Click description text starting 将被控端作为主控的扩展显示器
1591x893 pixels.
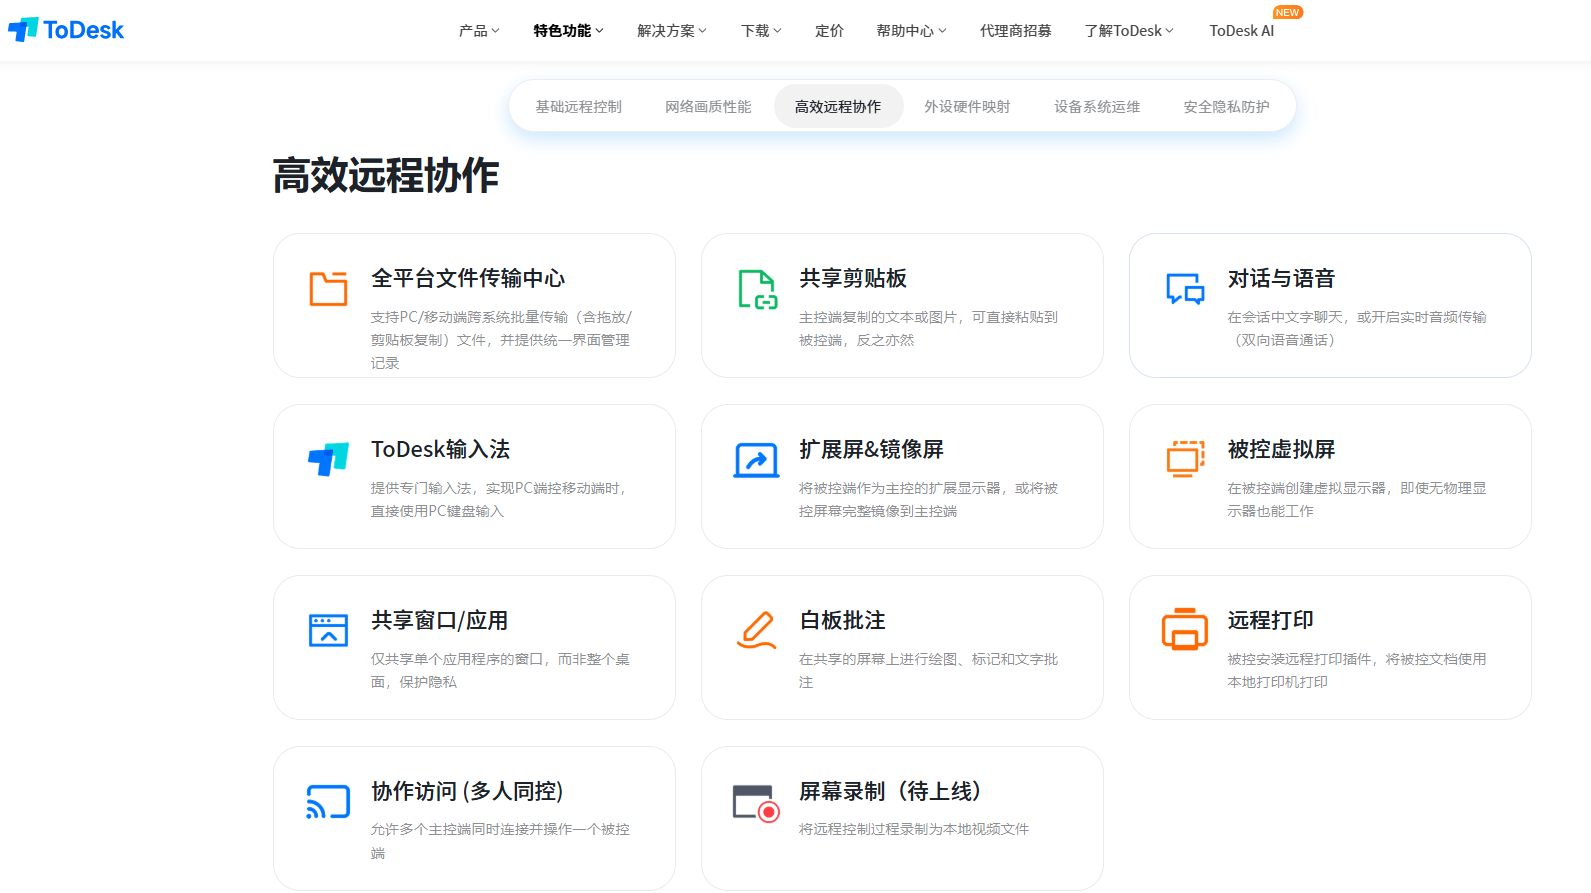point(928,499)
